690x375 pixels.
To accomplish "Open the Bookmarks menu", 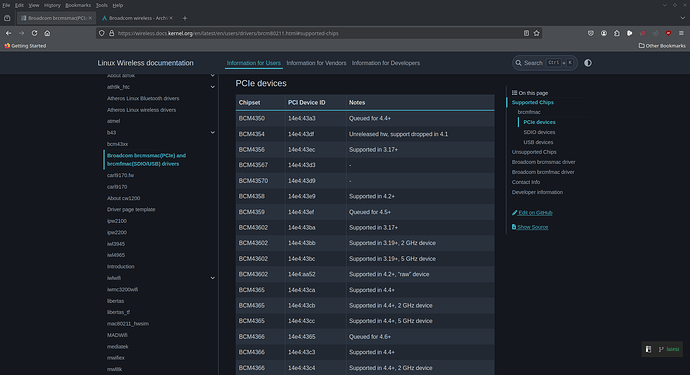I will (78, 5).
